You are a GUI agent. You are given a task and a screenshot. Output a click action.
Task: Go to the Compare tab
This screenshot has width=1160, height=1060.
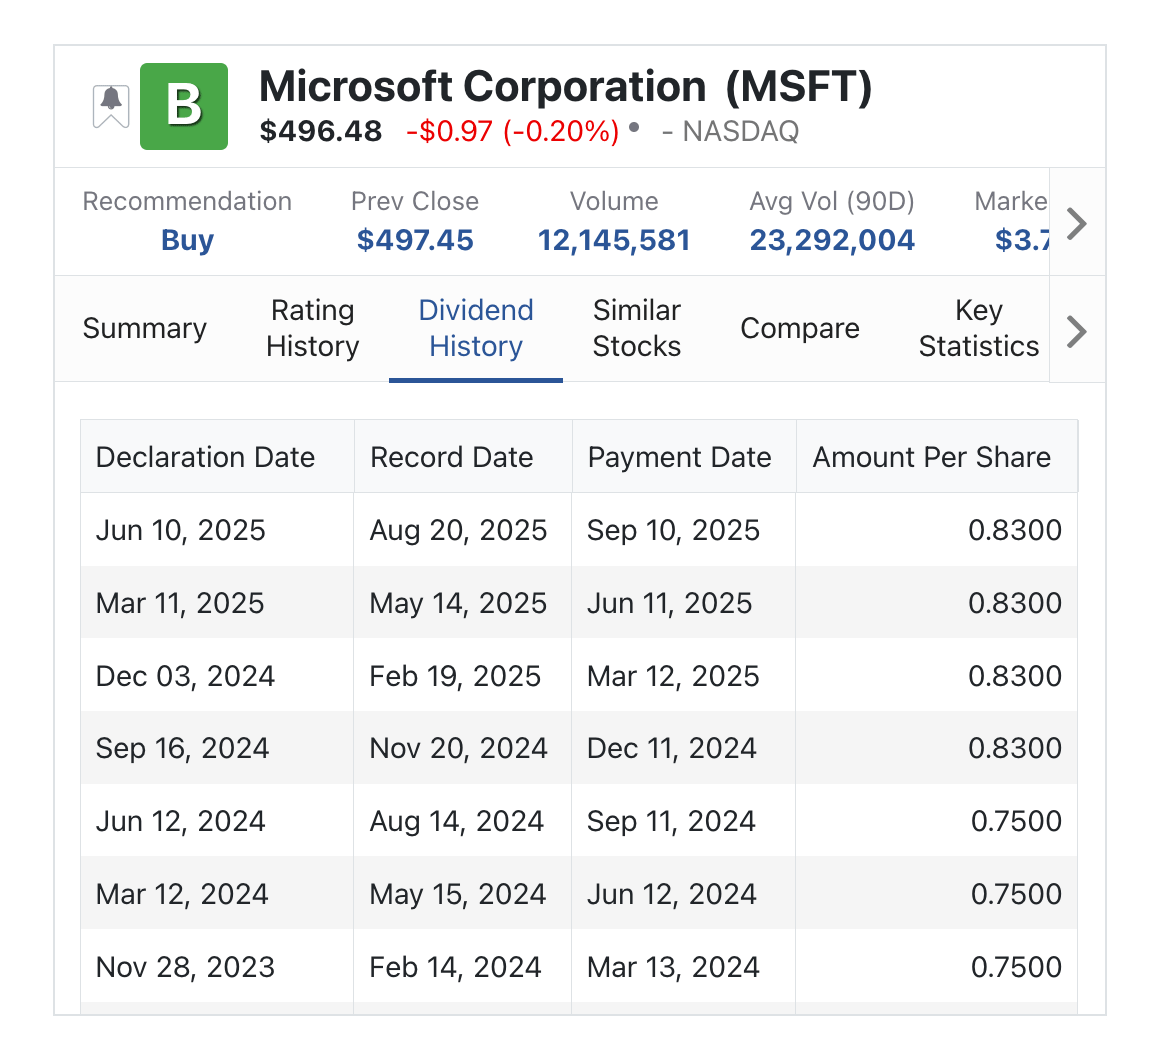[800, 329]
